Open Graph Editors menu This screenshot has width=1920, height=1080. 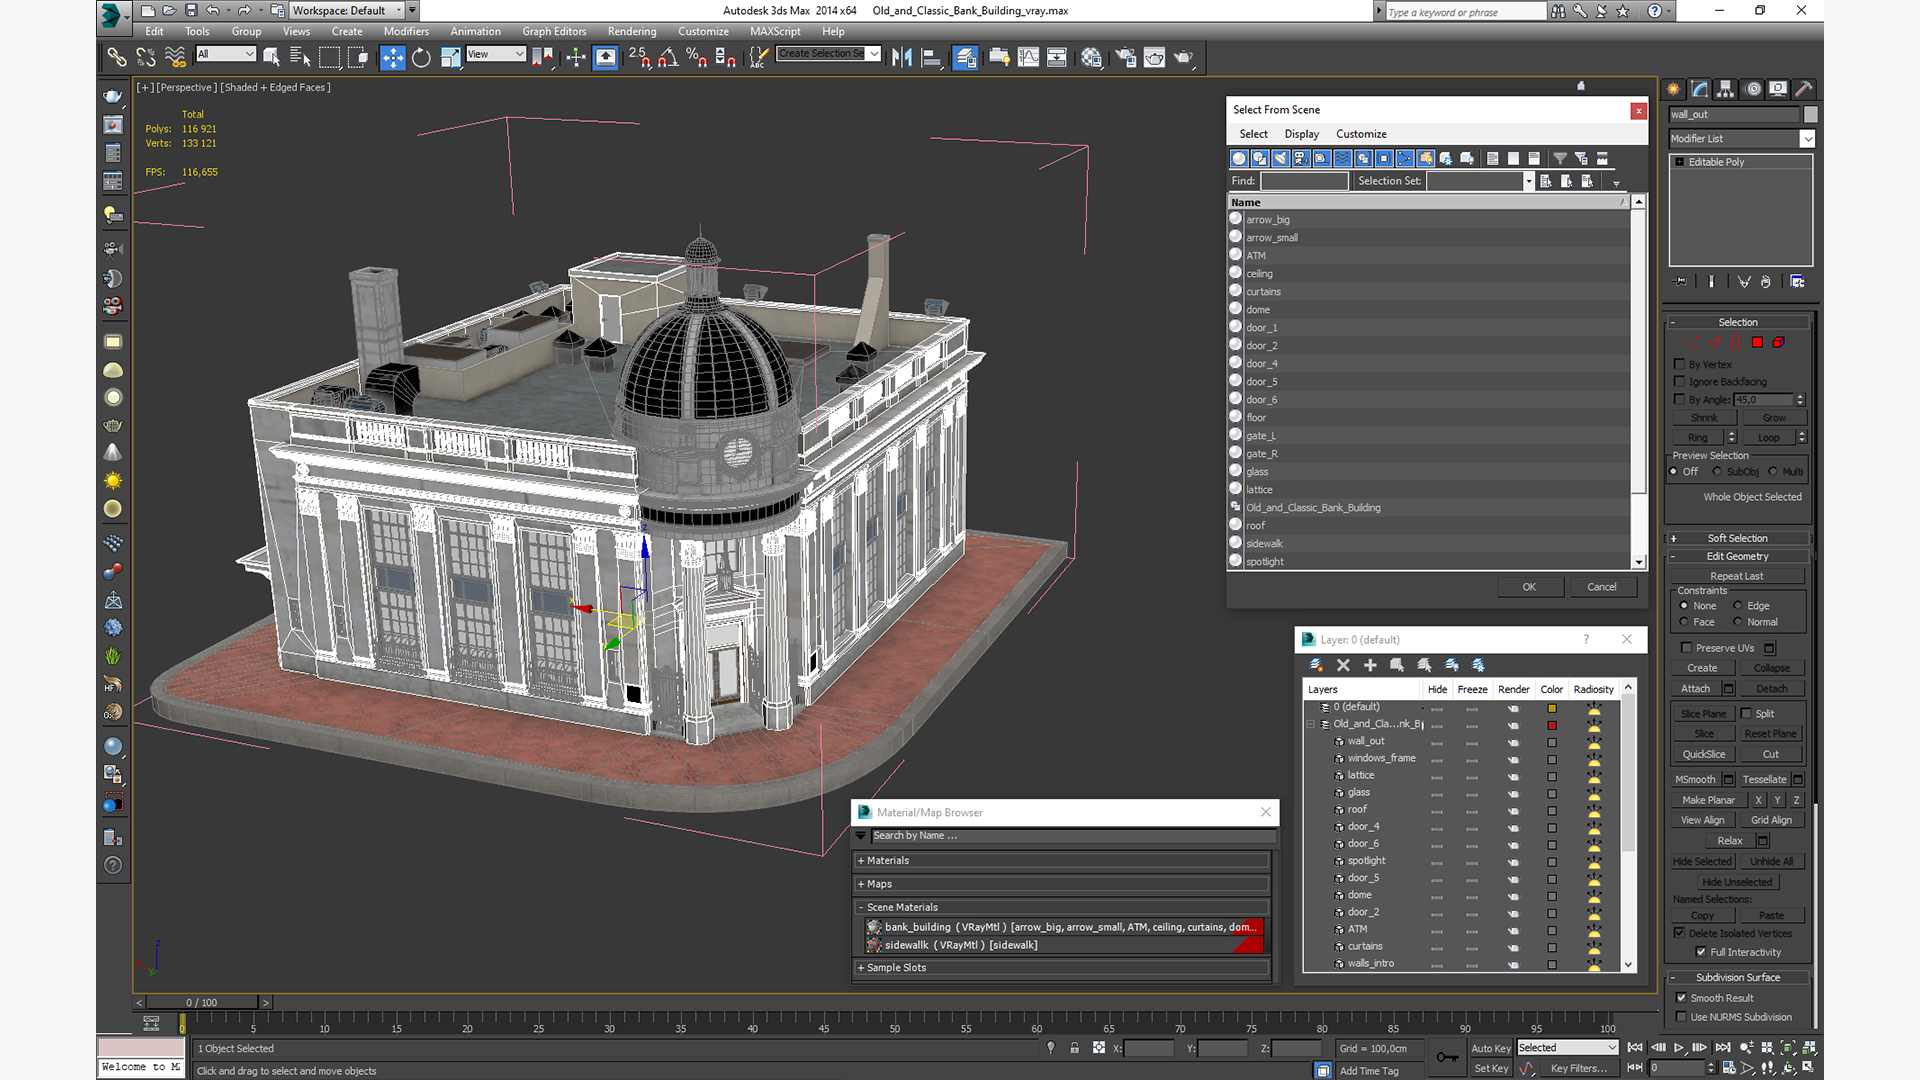(554, 32)
